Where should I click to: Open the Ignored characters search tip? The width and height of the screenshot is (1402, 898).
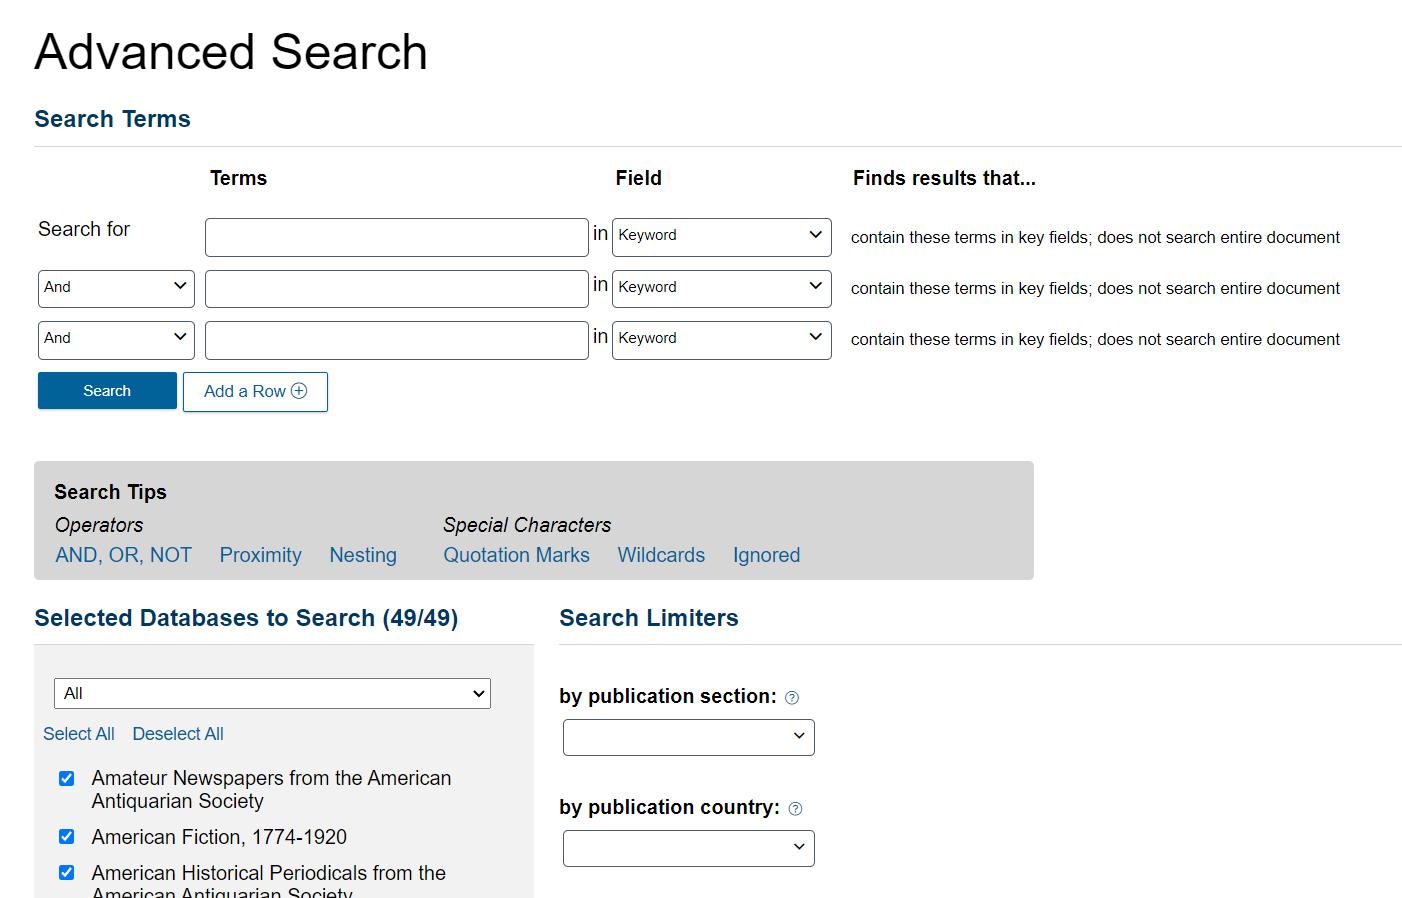tap(766, 555)
